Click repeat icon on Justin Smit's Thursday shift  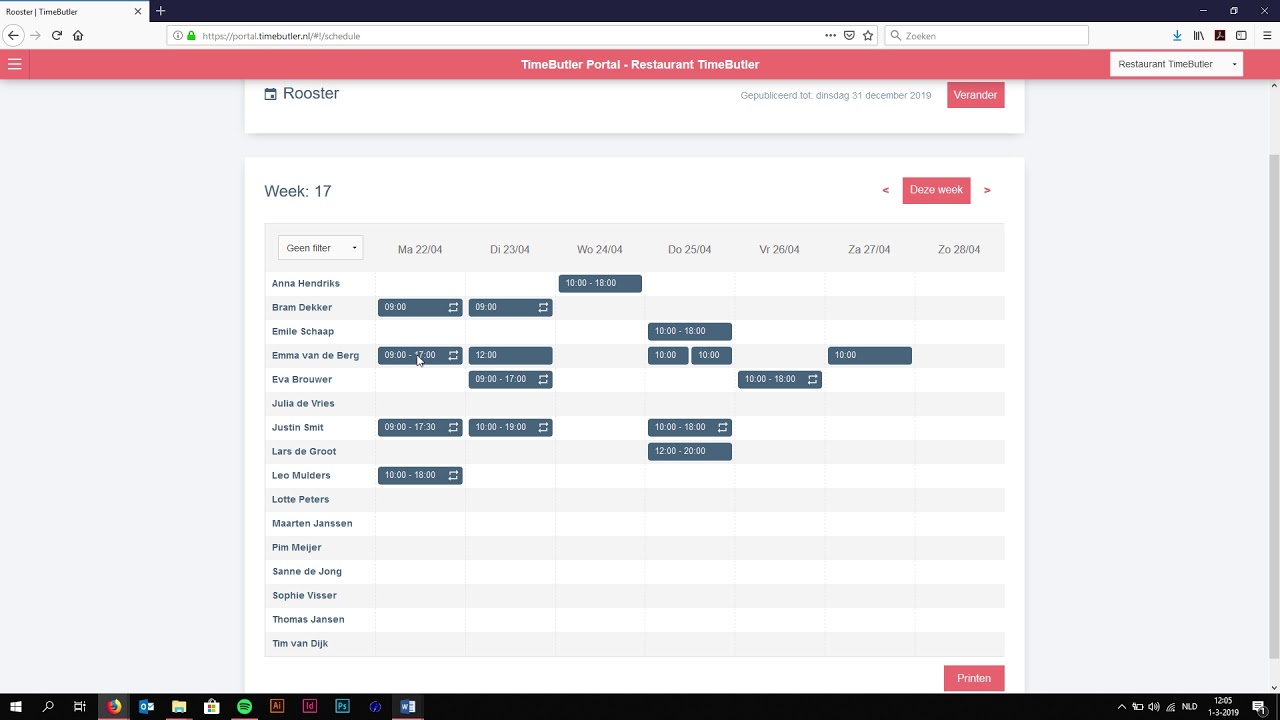pyautogui.click(x=722, y=427)
